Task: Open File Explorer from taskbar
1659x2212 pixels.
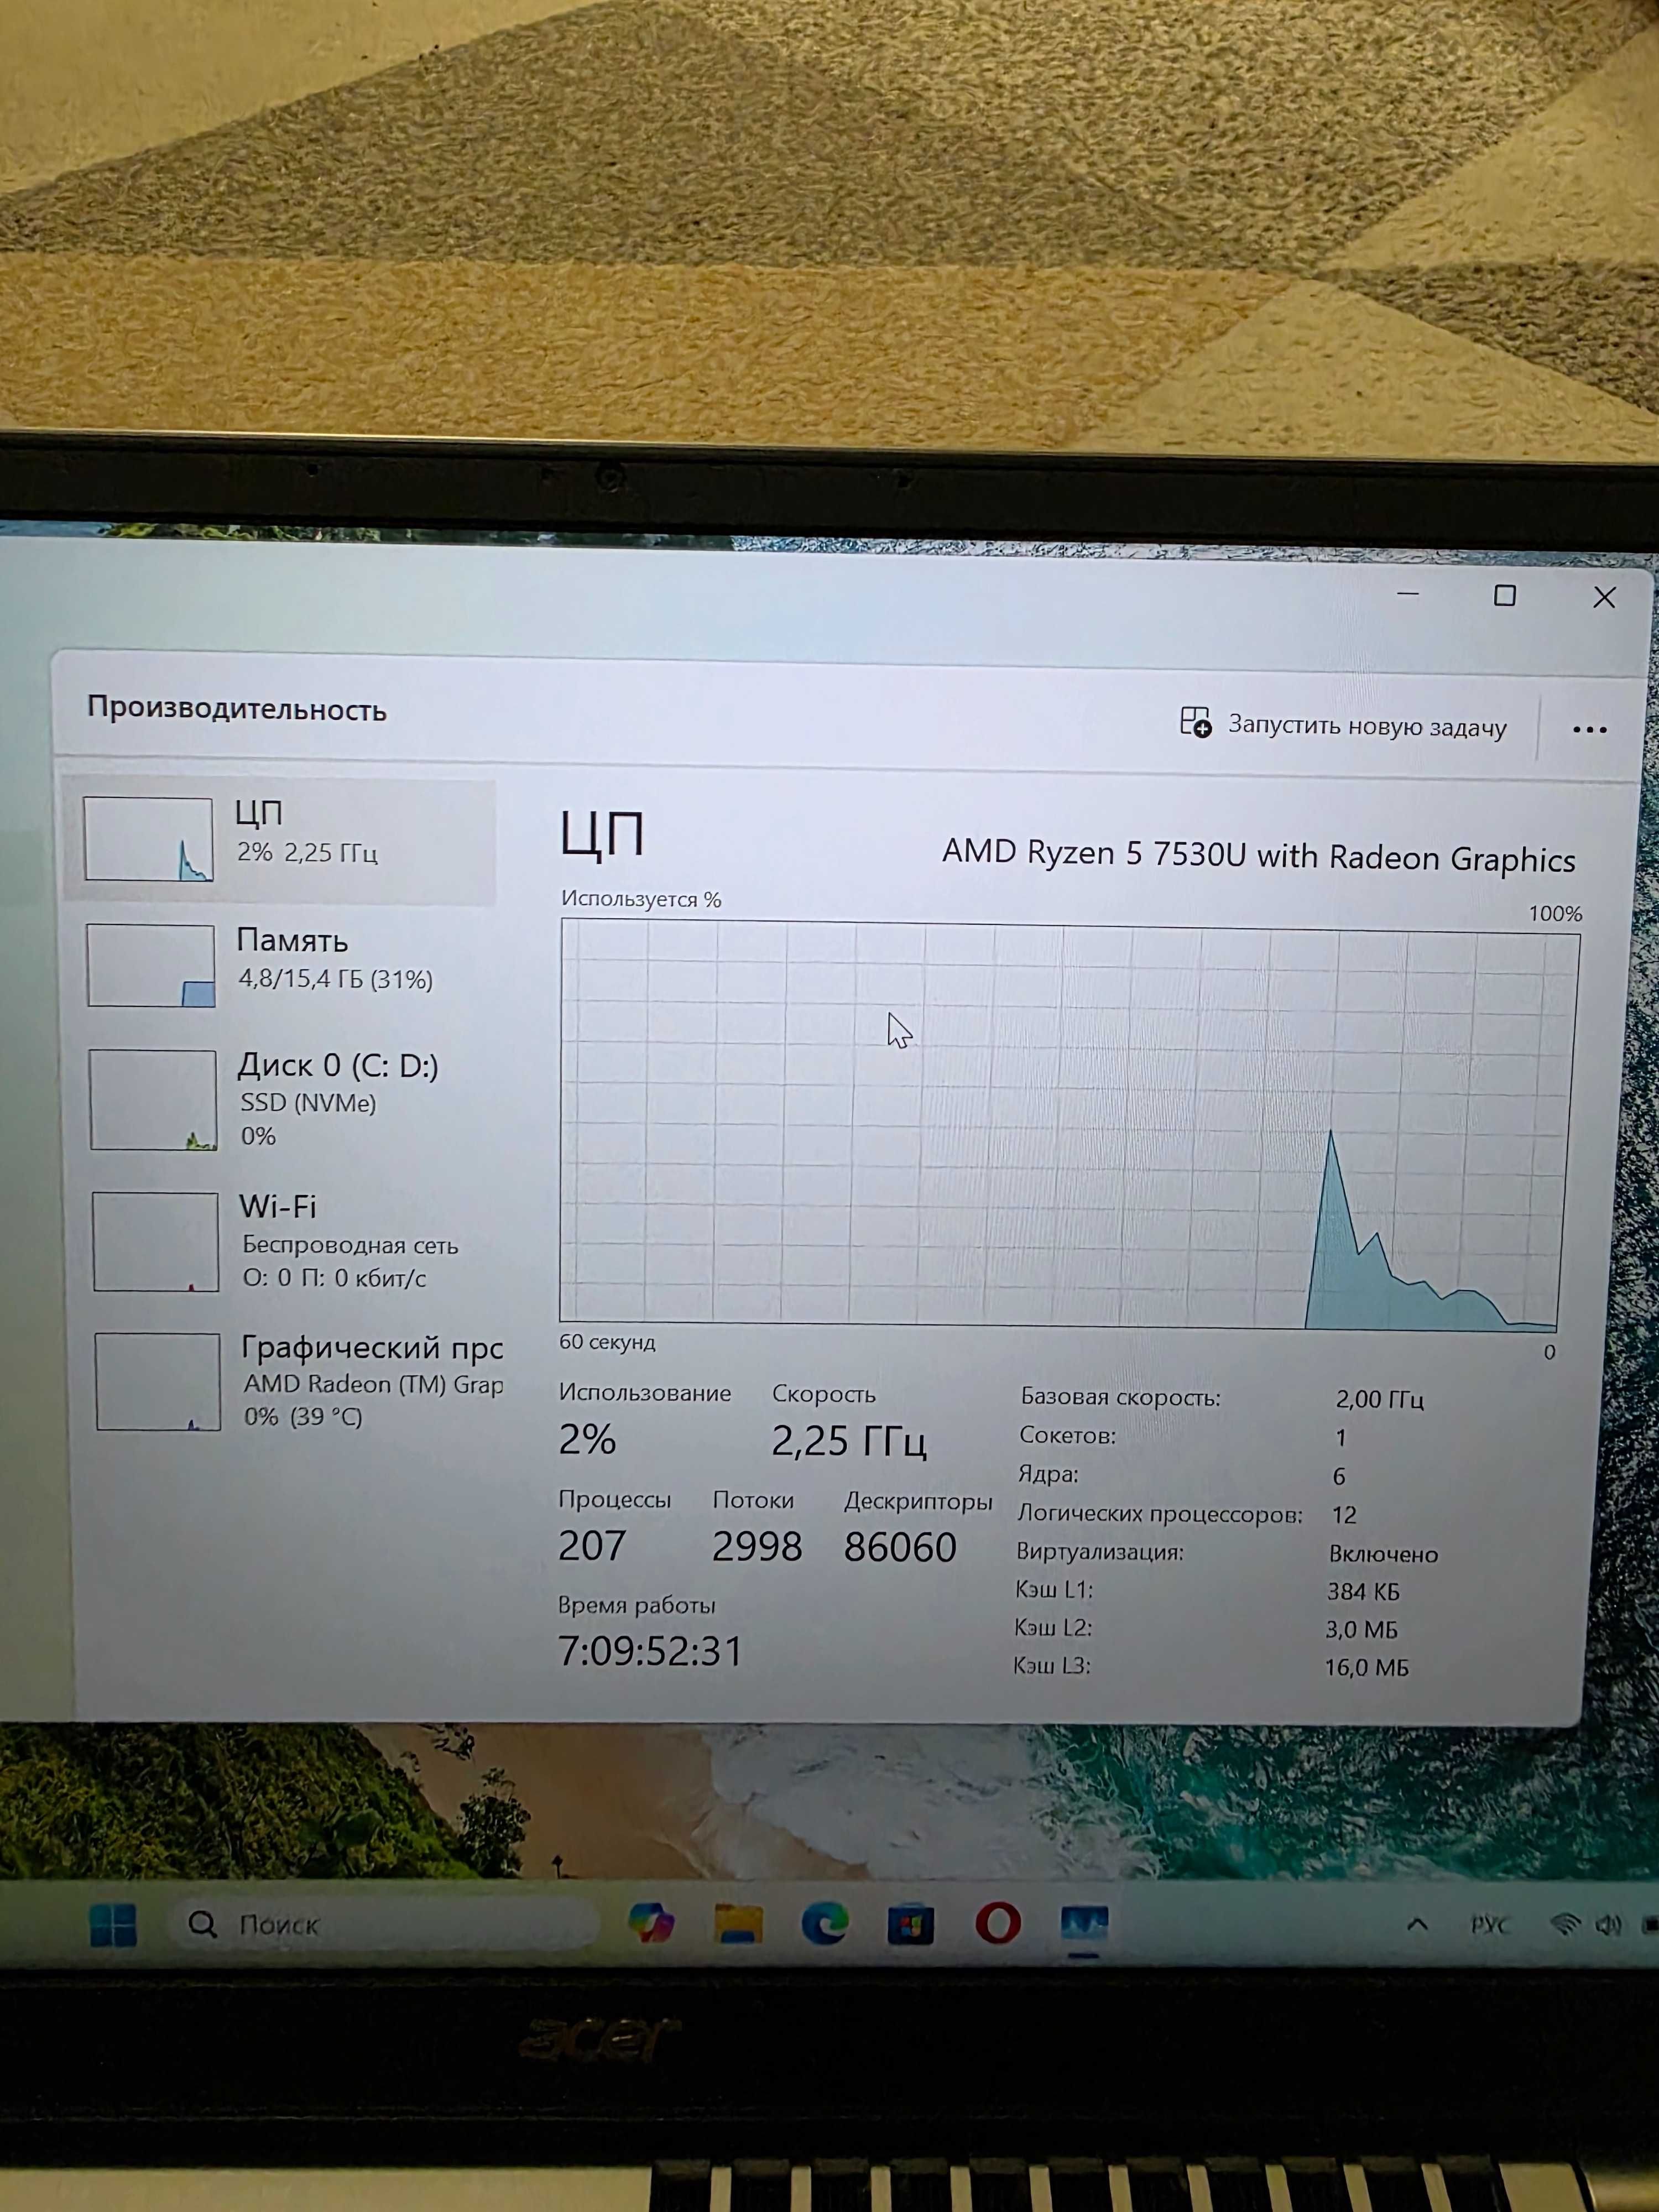Action: [x=739, y=1923]
